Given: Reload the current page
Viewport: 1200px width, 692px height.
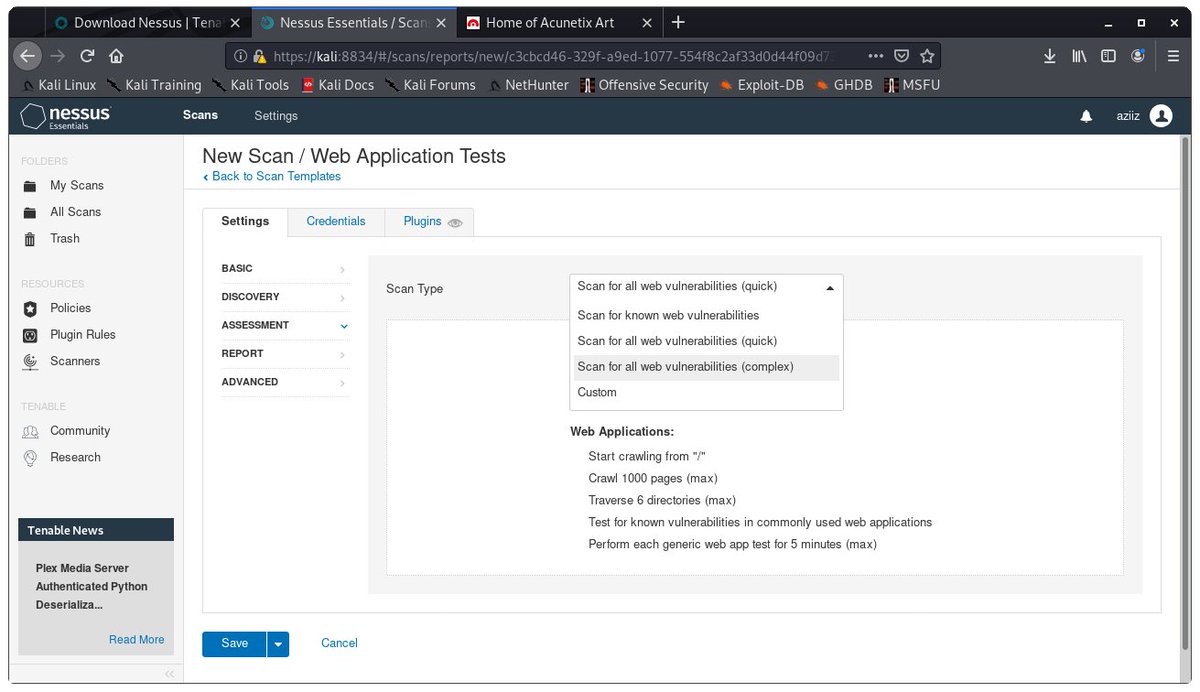Looking at the screenshot, I should click(x=87, y=56).
